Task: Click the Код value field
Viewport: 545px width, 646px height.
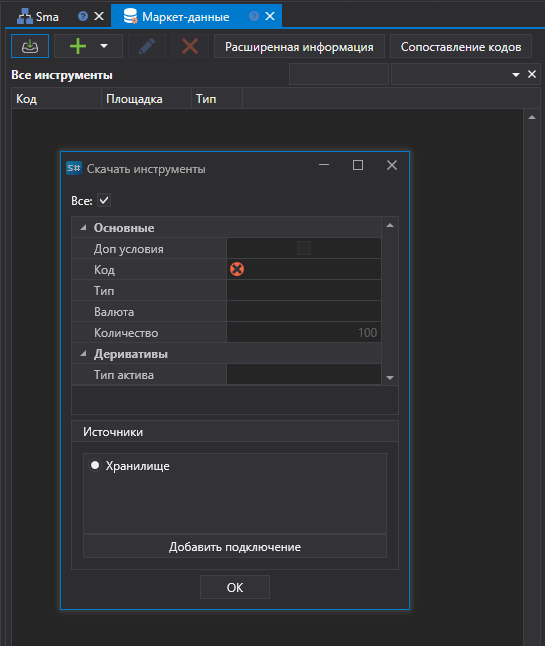Action: point(304,269)
